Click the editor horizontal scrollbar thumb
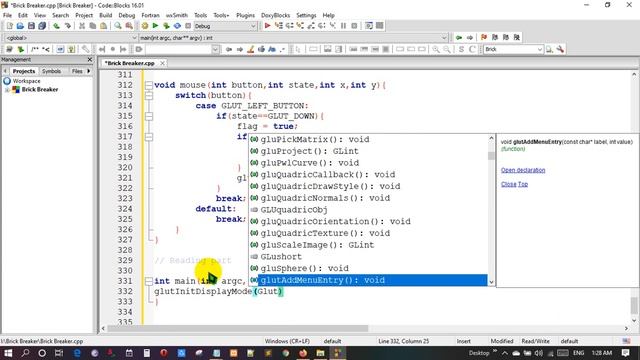The image size is (640, 360). tap(238, 328)
